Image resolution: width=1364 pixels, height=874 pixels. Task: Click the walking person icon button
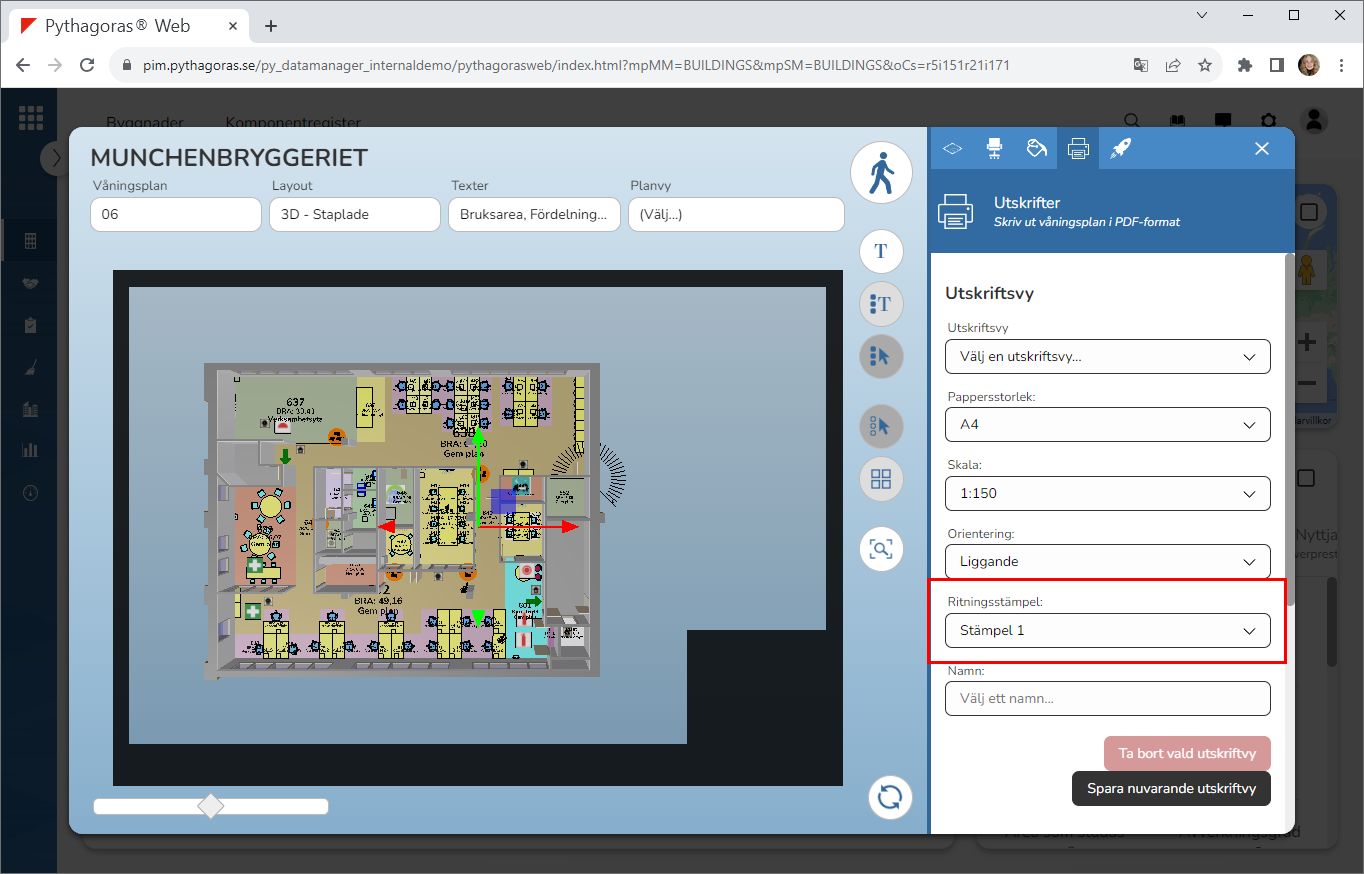(x=881, y=173)
